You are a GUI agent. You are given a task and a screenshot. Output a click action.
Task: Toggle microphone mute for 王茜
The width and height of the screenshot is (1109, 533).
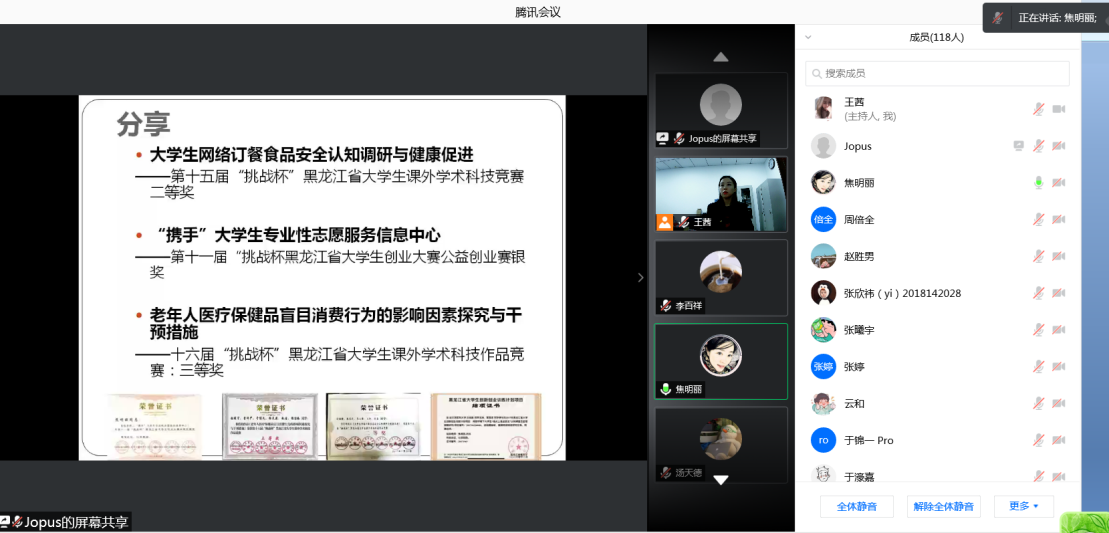tap(1038, 109)
